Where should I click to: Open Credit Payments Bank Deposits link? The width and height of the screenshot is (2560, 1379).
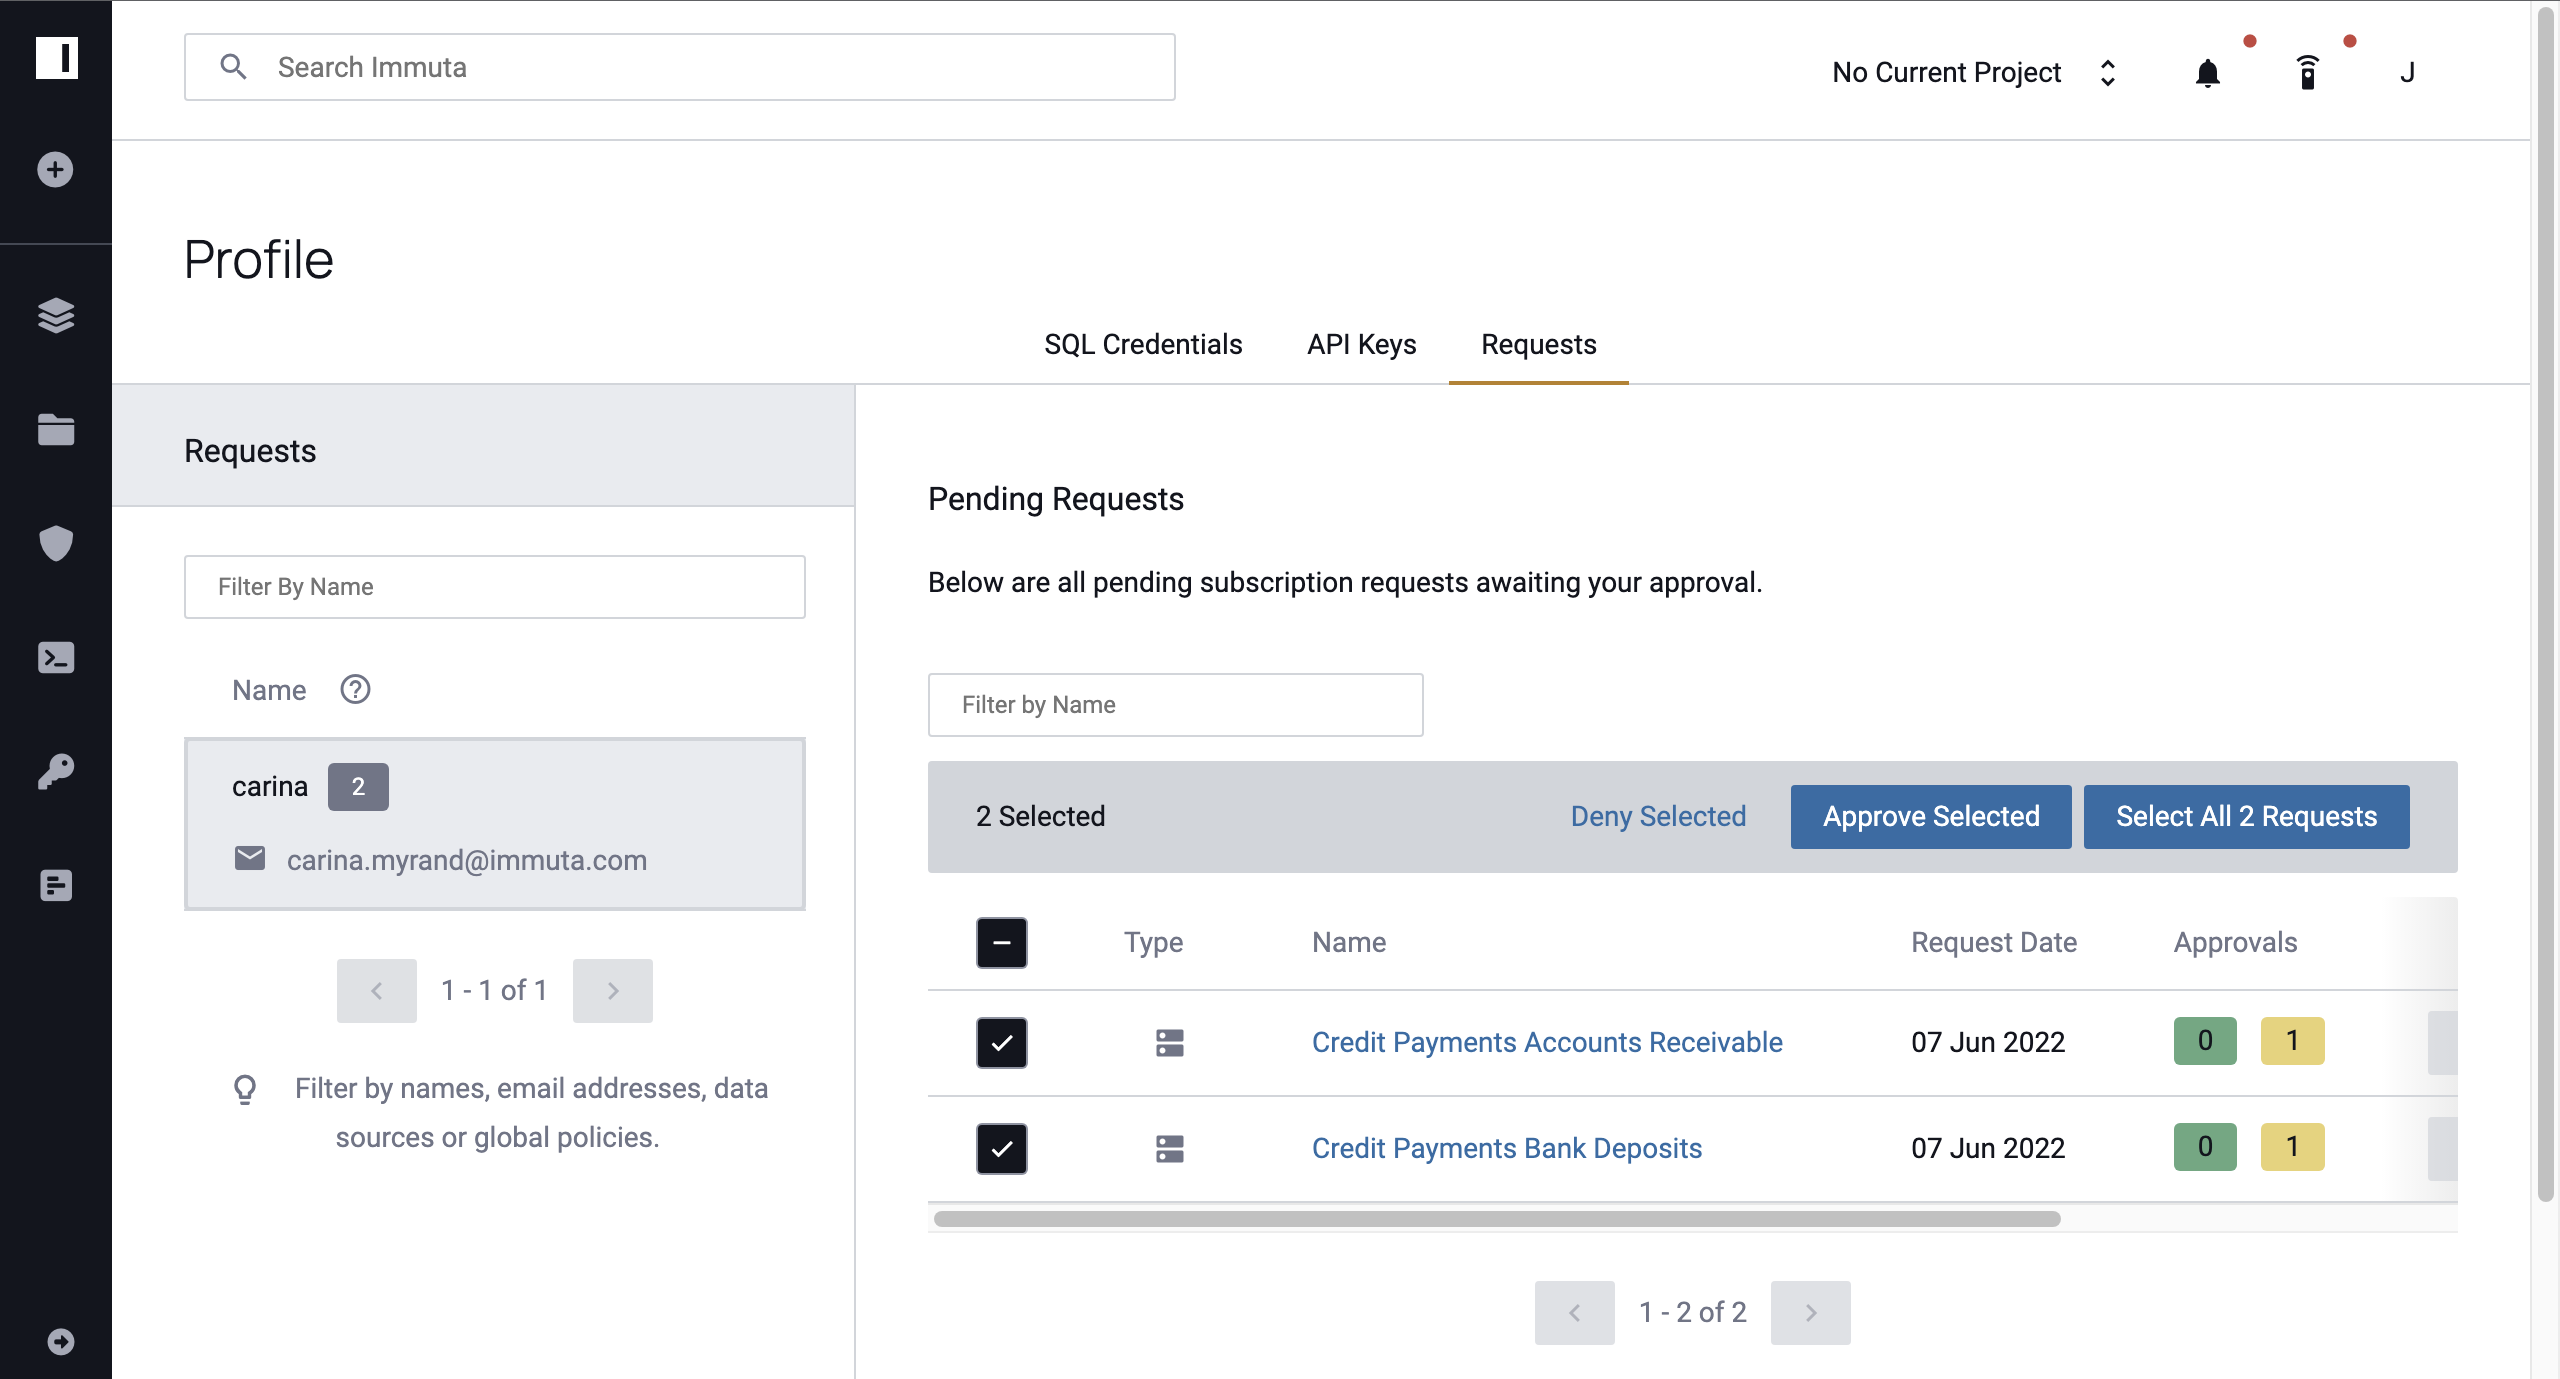(1506, 1148)
